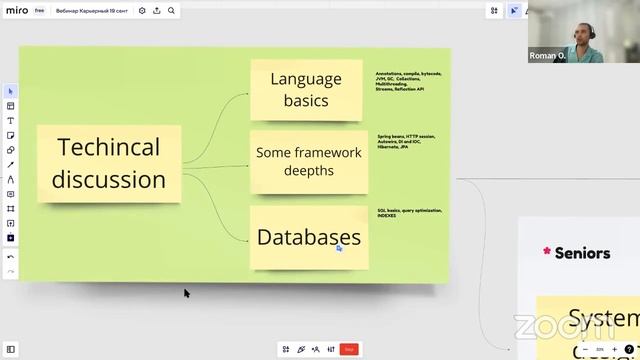Click first icon in bottom center toolbar
Viewport: 640px width, 360px height.
(286, 349)
